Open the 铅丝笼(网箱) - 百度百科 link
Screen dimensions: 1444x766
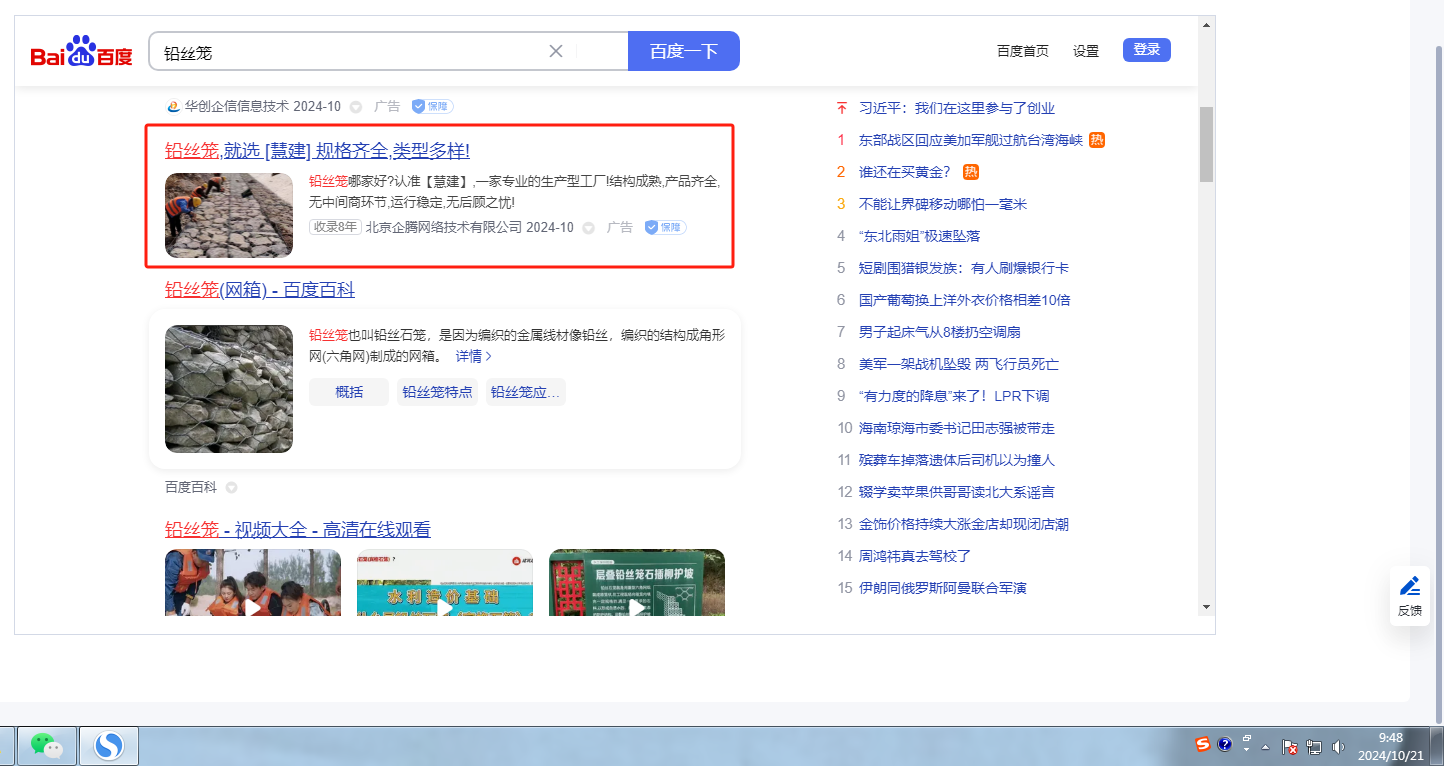(259, 290)
